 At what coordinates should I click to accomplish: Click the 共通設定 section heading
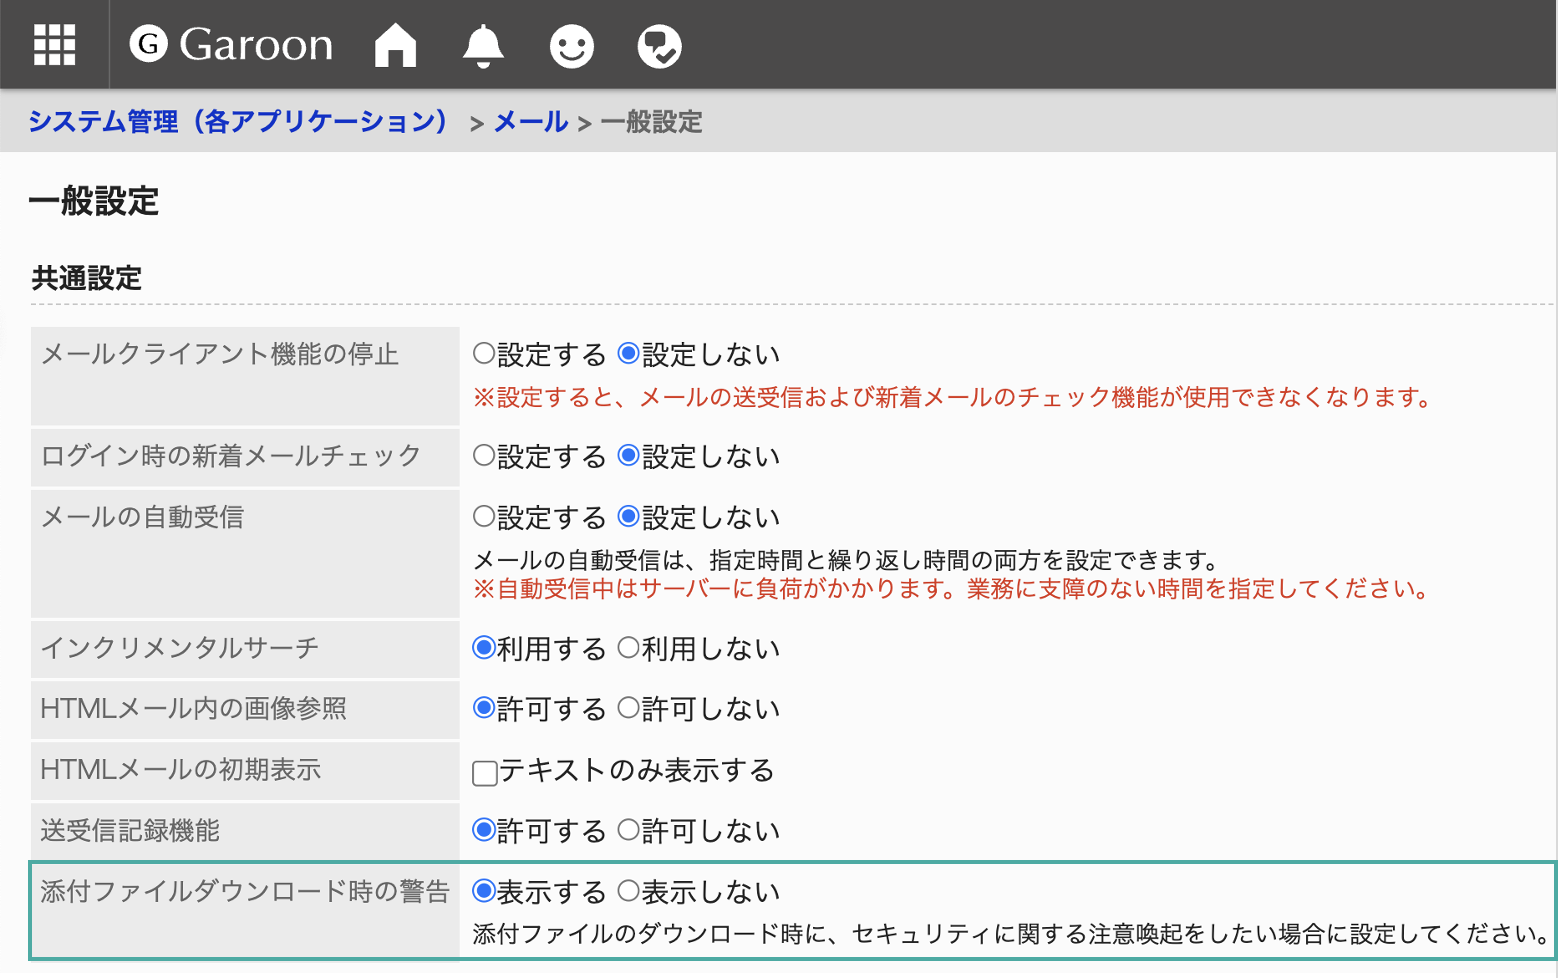click(87, 278)
